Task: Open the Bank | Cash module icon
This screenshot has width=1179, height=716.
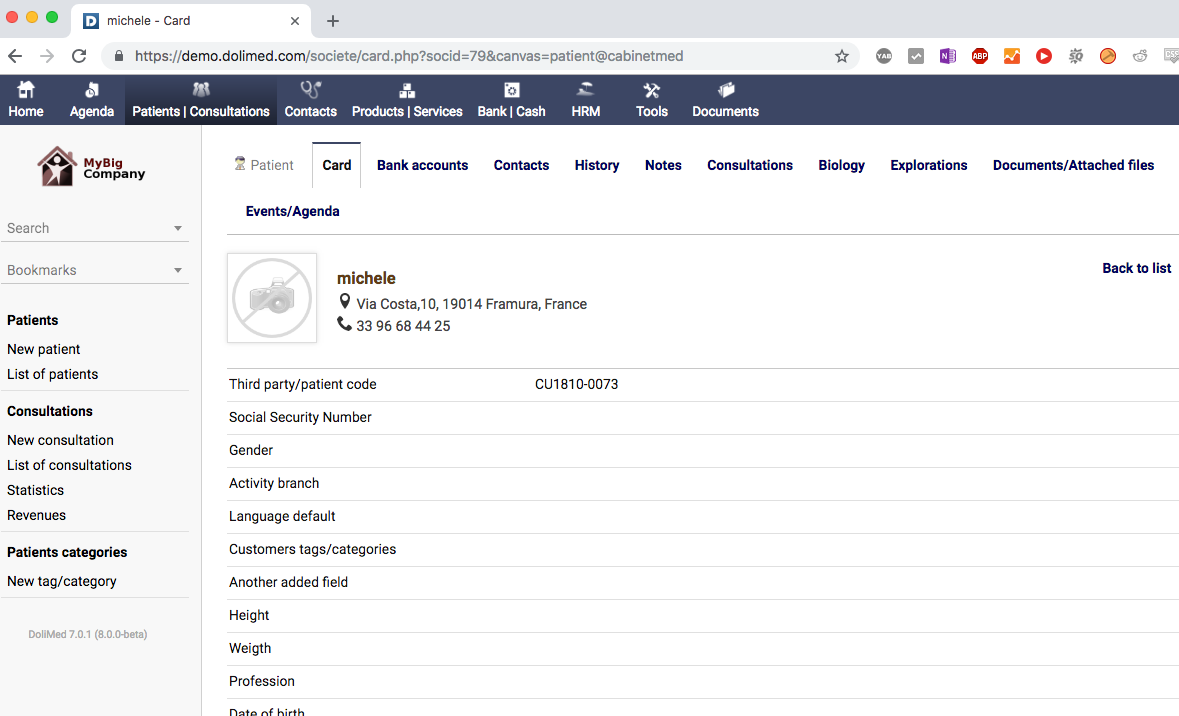Action: click(511, 91)
